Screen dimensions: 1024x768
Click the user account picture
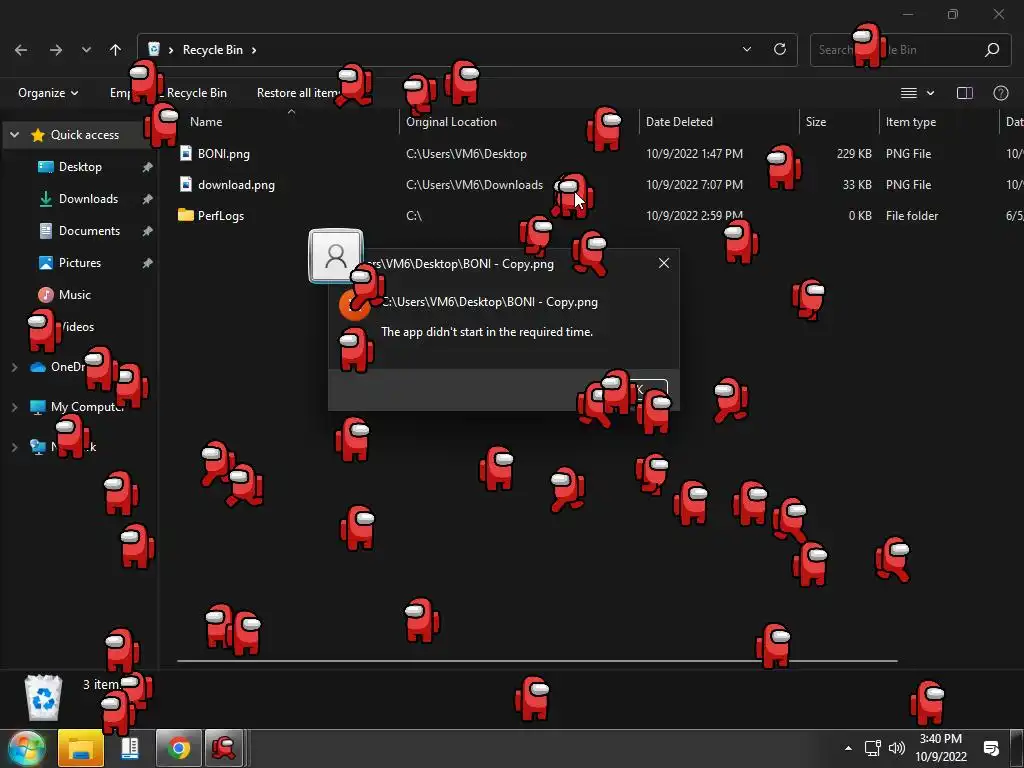pyautogui.click(x=336, y=255)
